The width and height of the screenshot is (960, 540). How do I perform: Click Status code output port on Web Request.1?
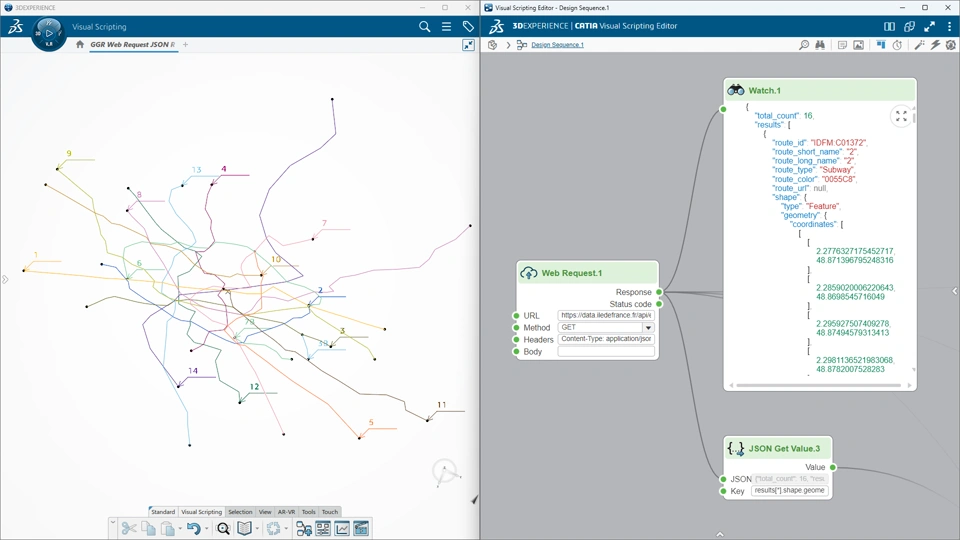pyautogui.click(x=659, y=304)
